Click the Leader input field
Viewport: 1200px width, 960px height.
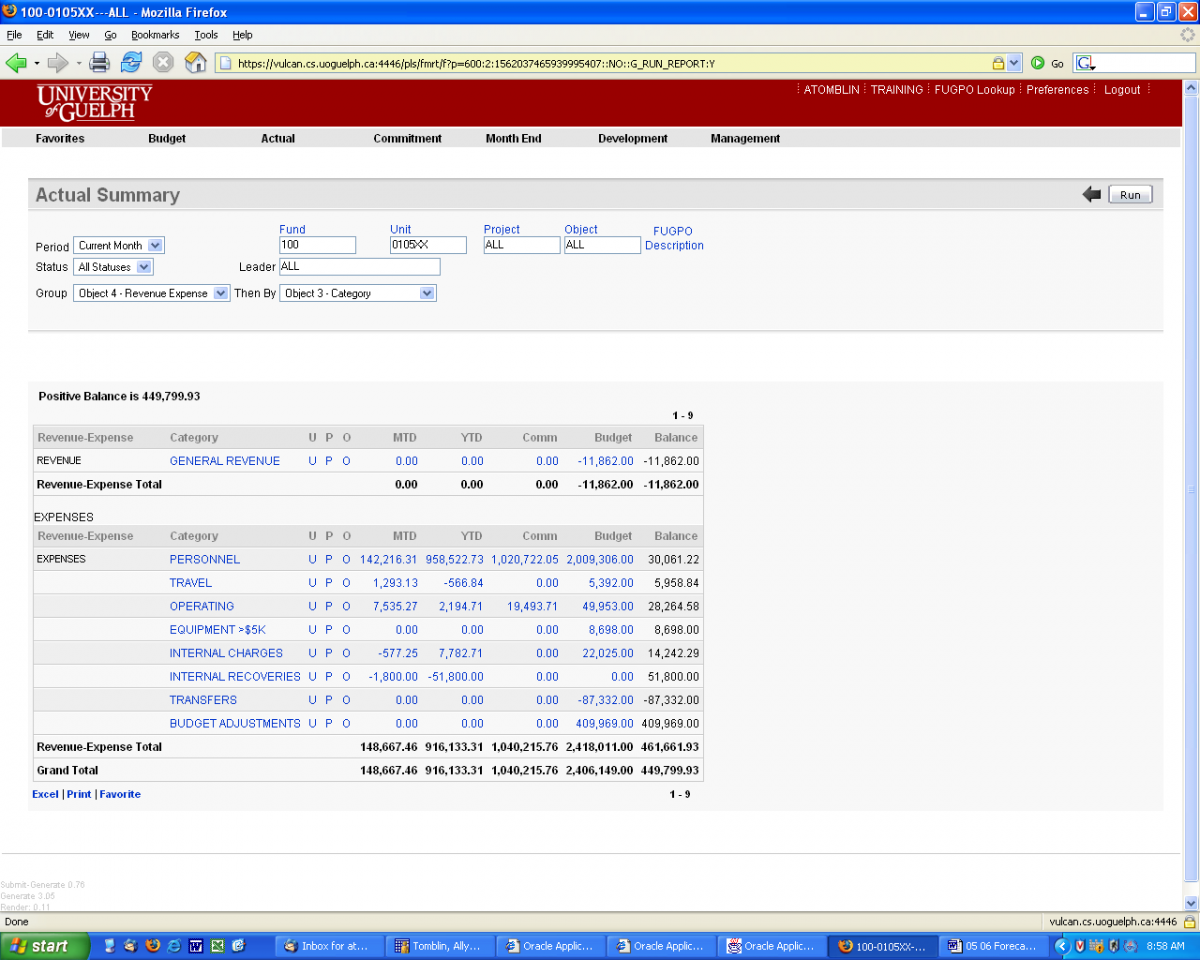(x=360, y=267)
